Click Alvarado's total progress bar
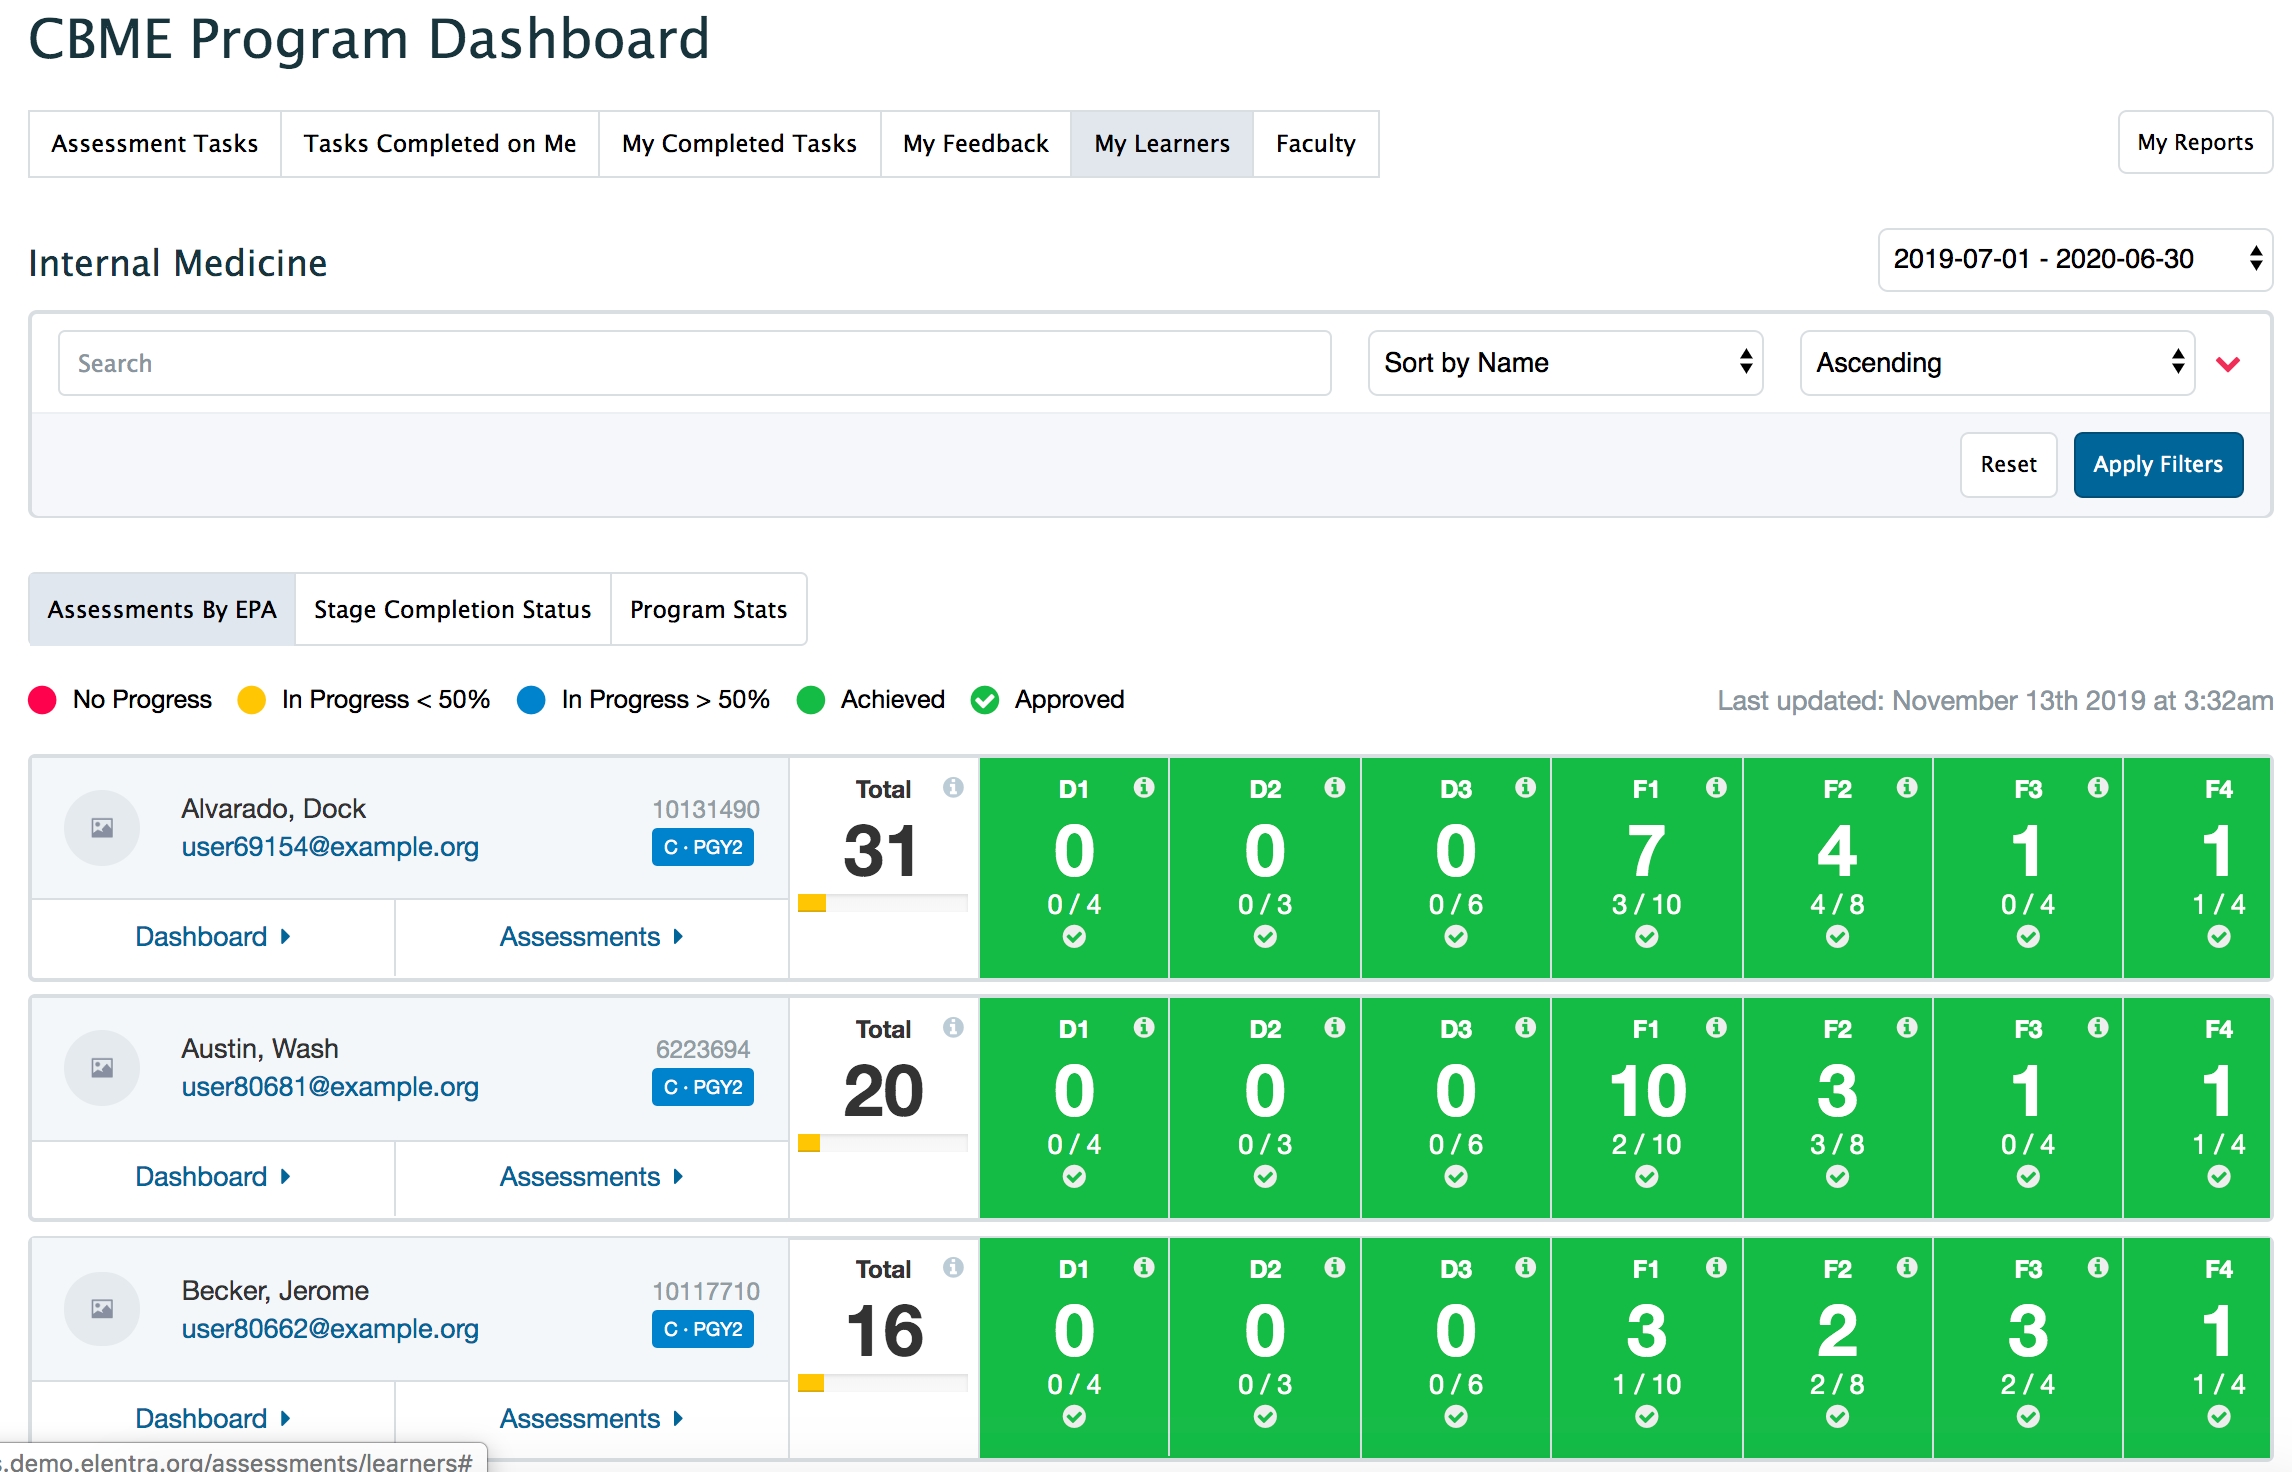The height and width of the screenshot is (1472, 2292). coord(882,904)
